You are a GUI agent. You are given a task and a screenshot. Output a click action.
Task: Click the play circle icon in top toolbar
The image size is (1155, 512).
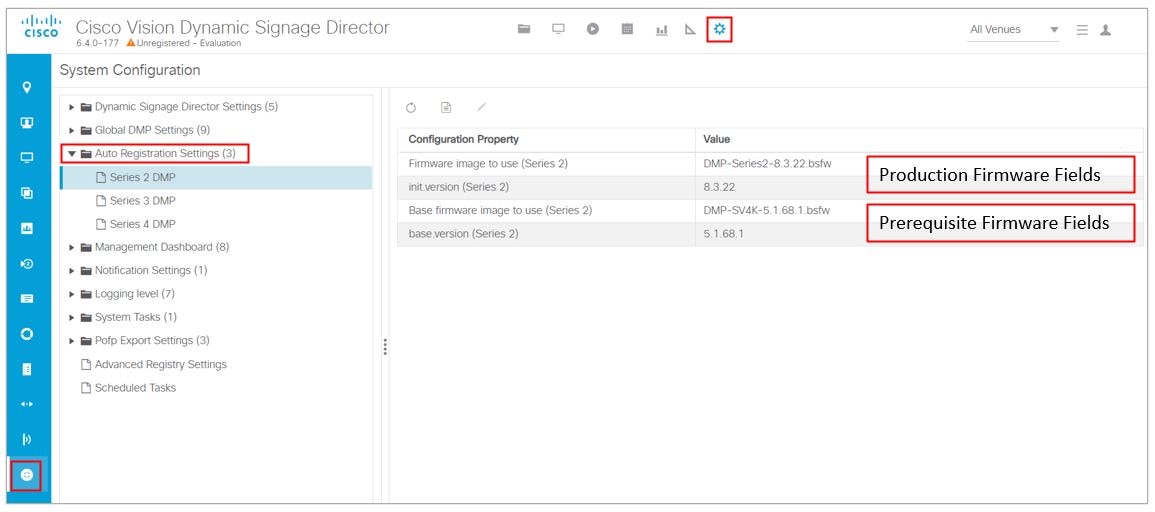pyautogui.click(x=593, y=29)
